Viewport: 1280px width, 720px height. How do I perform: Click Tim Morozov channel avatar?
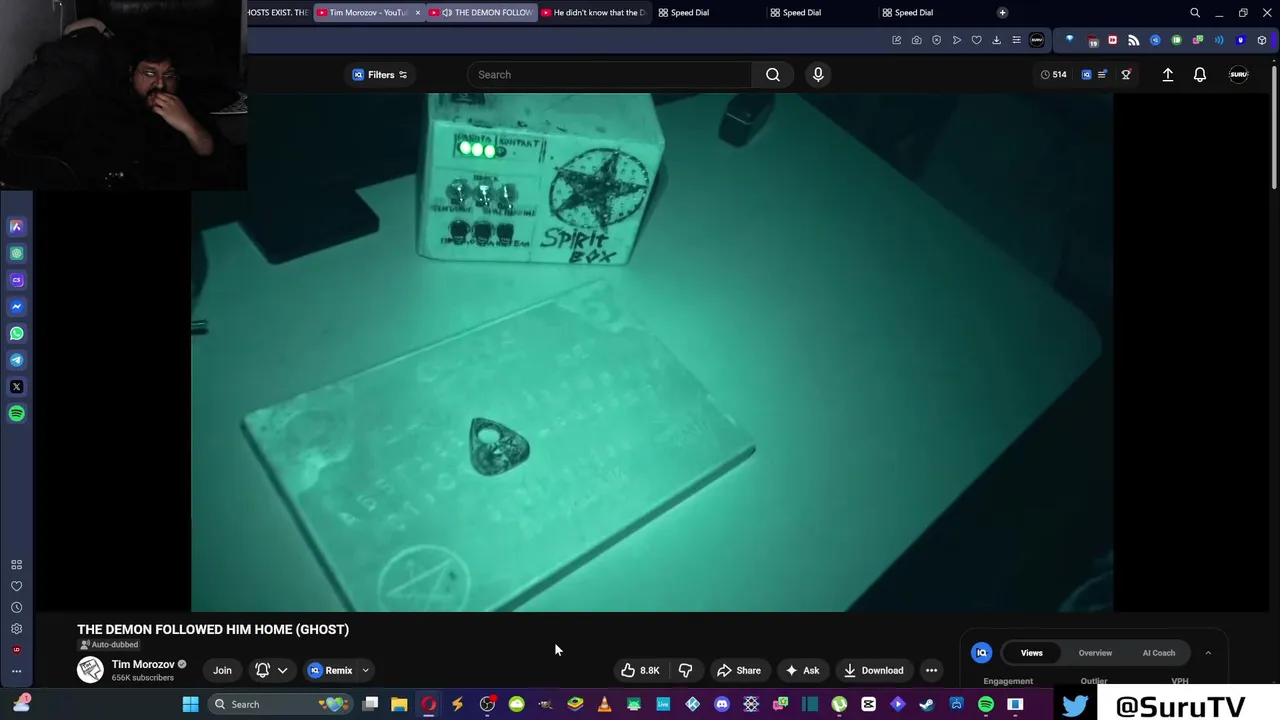point(90,670)
